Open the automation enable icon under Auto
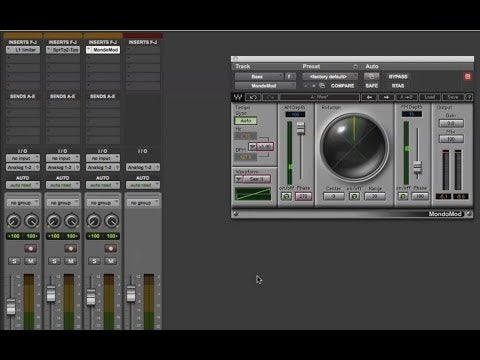Screen dimensions: 480x360 371,76
